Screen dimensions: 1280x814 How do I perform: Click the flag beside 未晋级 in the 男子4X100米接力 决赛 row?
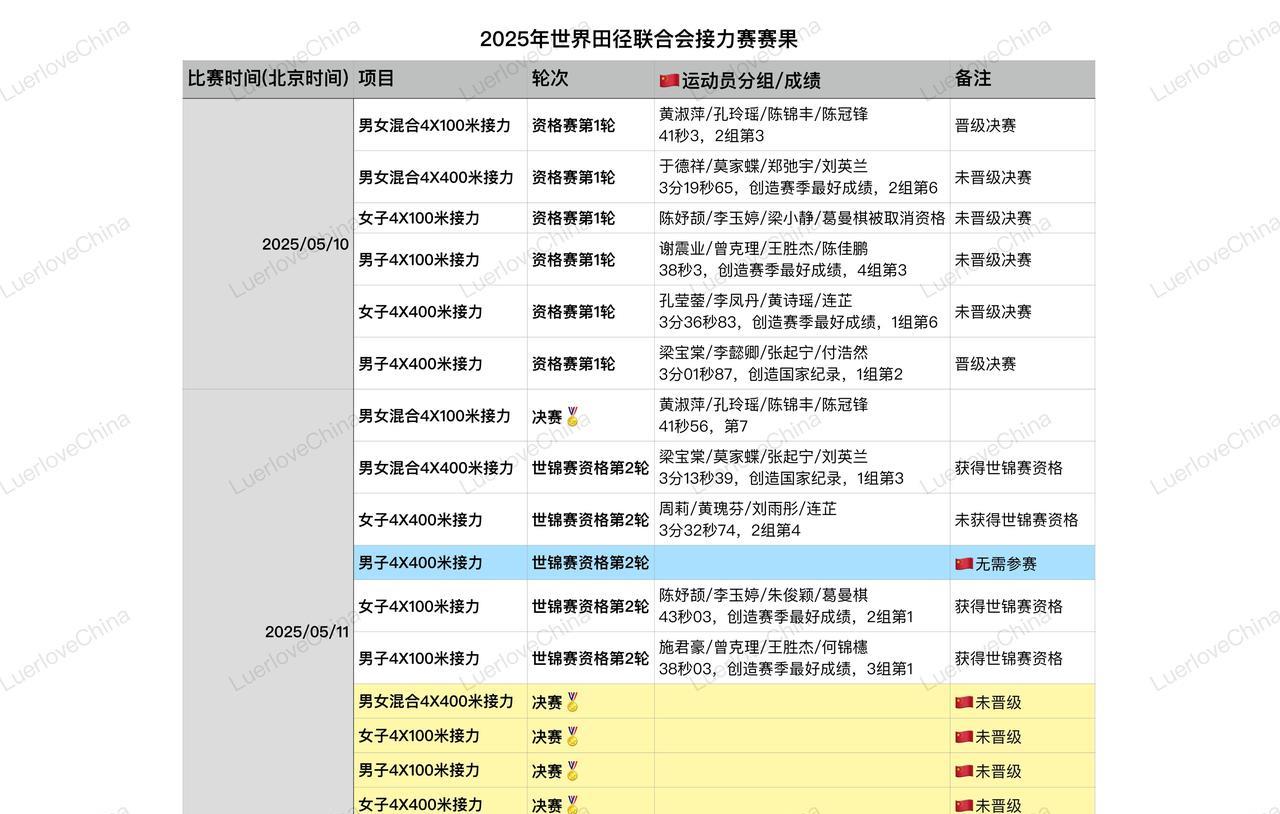964,771
